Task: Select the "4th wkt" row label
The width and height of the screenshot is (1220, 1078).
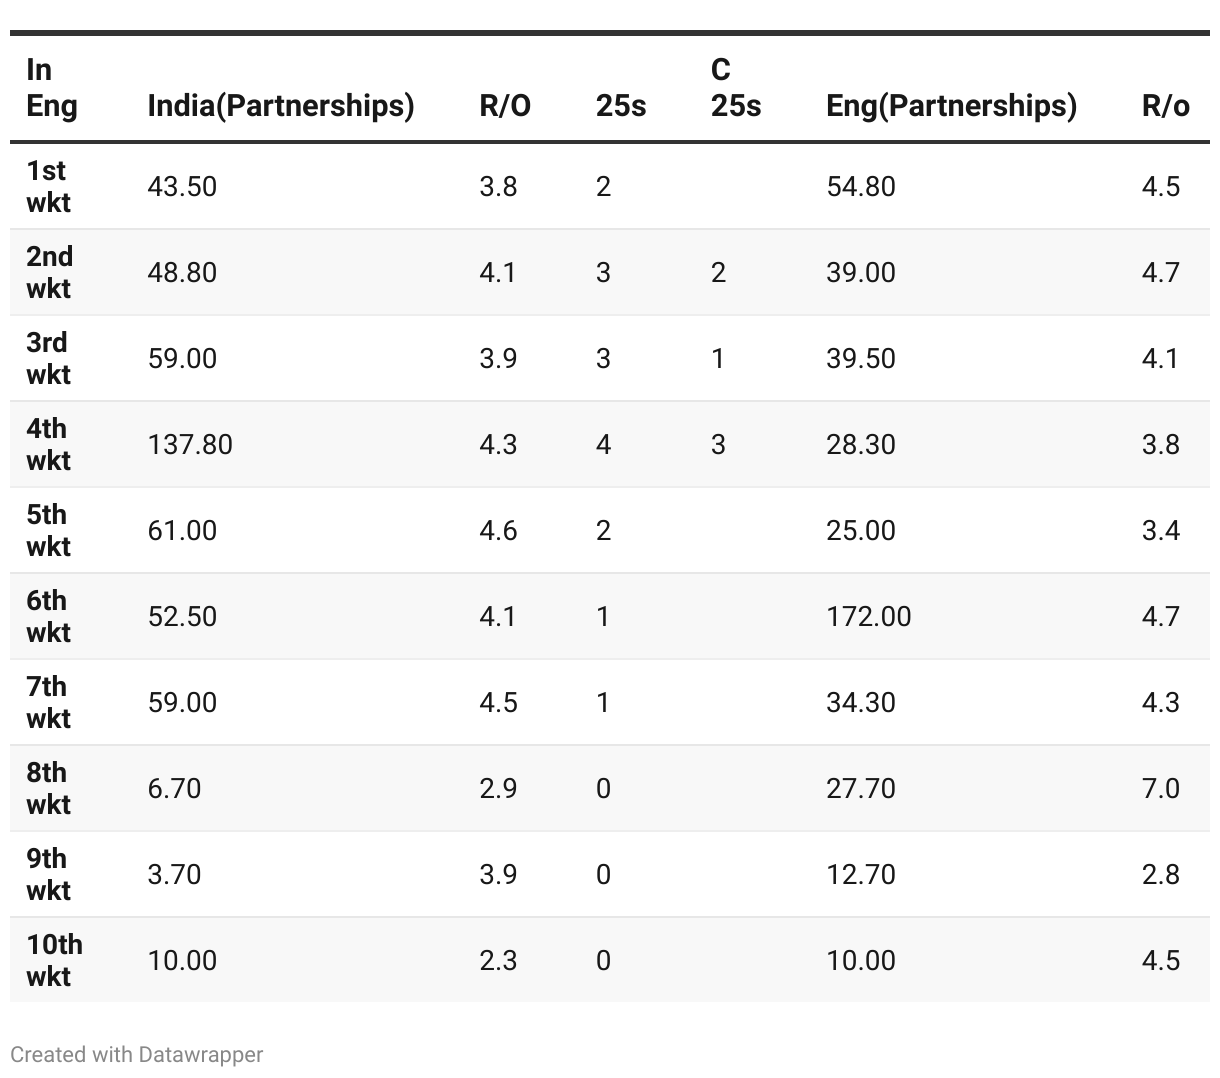Action: pos(48,444)
